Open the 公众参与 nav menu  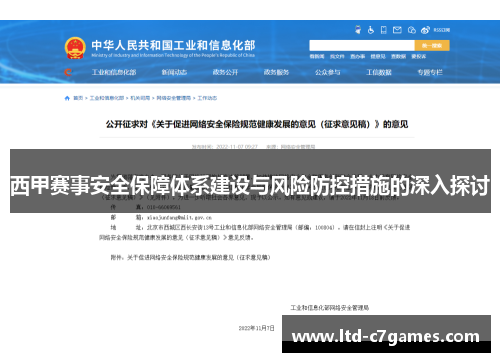(328, 72)
